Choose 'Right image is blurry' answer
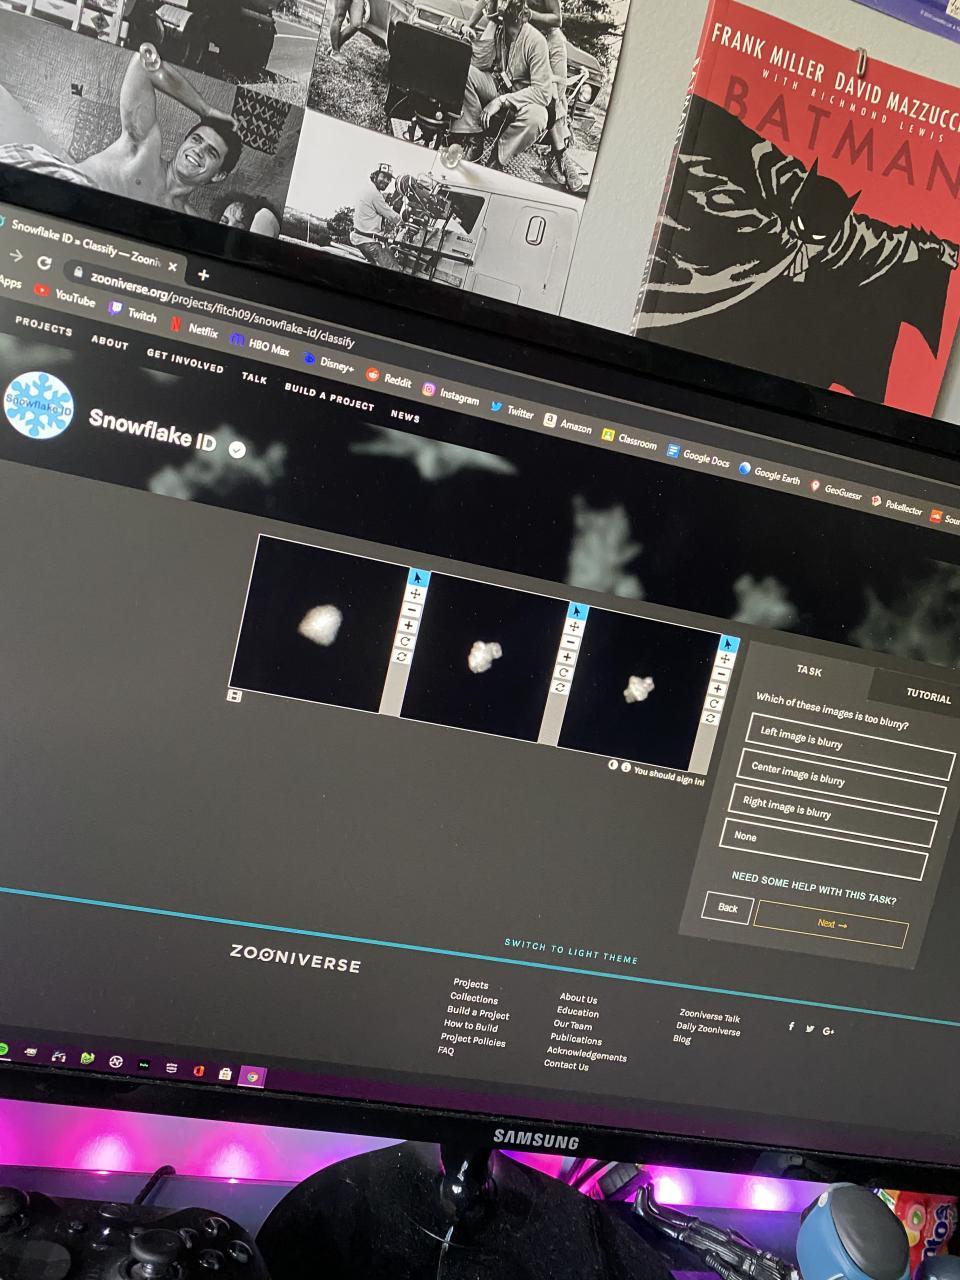The image size is (960, 1280). (833, 816)
